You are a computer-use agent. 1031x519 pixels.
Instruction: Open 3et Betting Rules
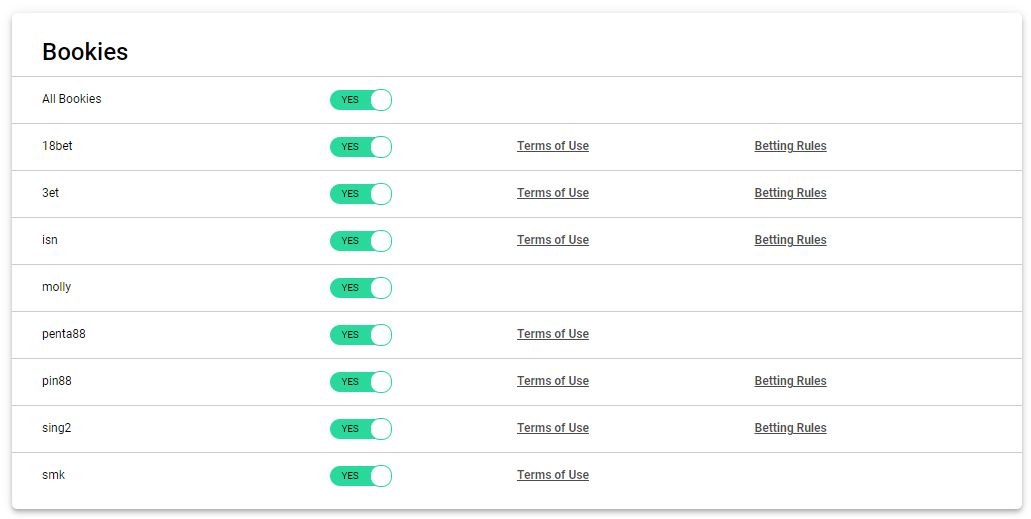[x=790, y=193]
